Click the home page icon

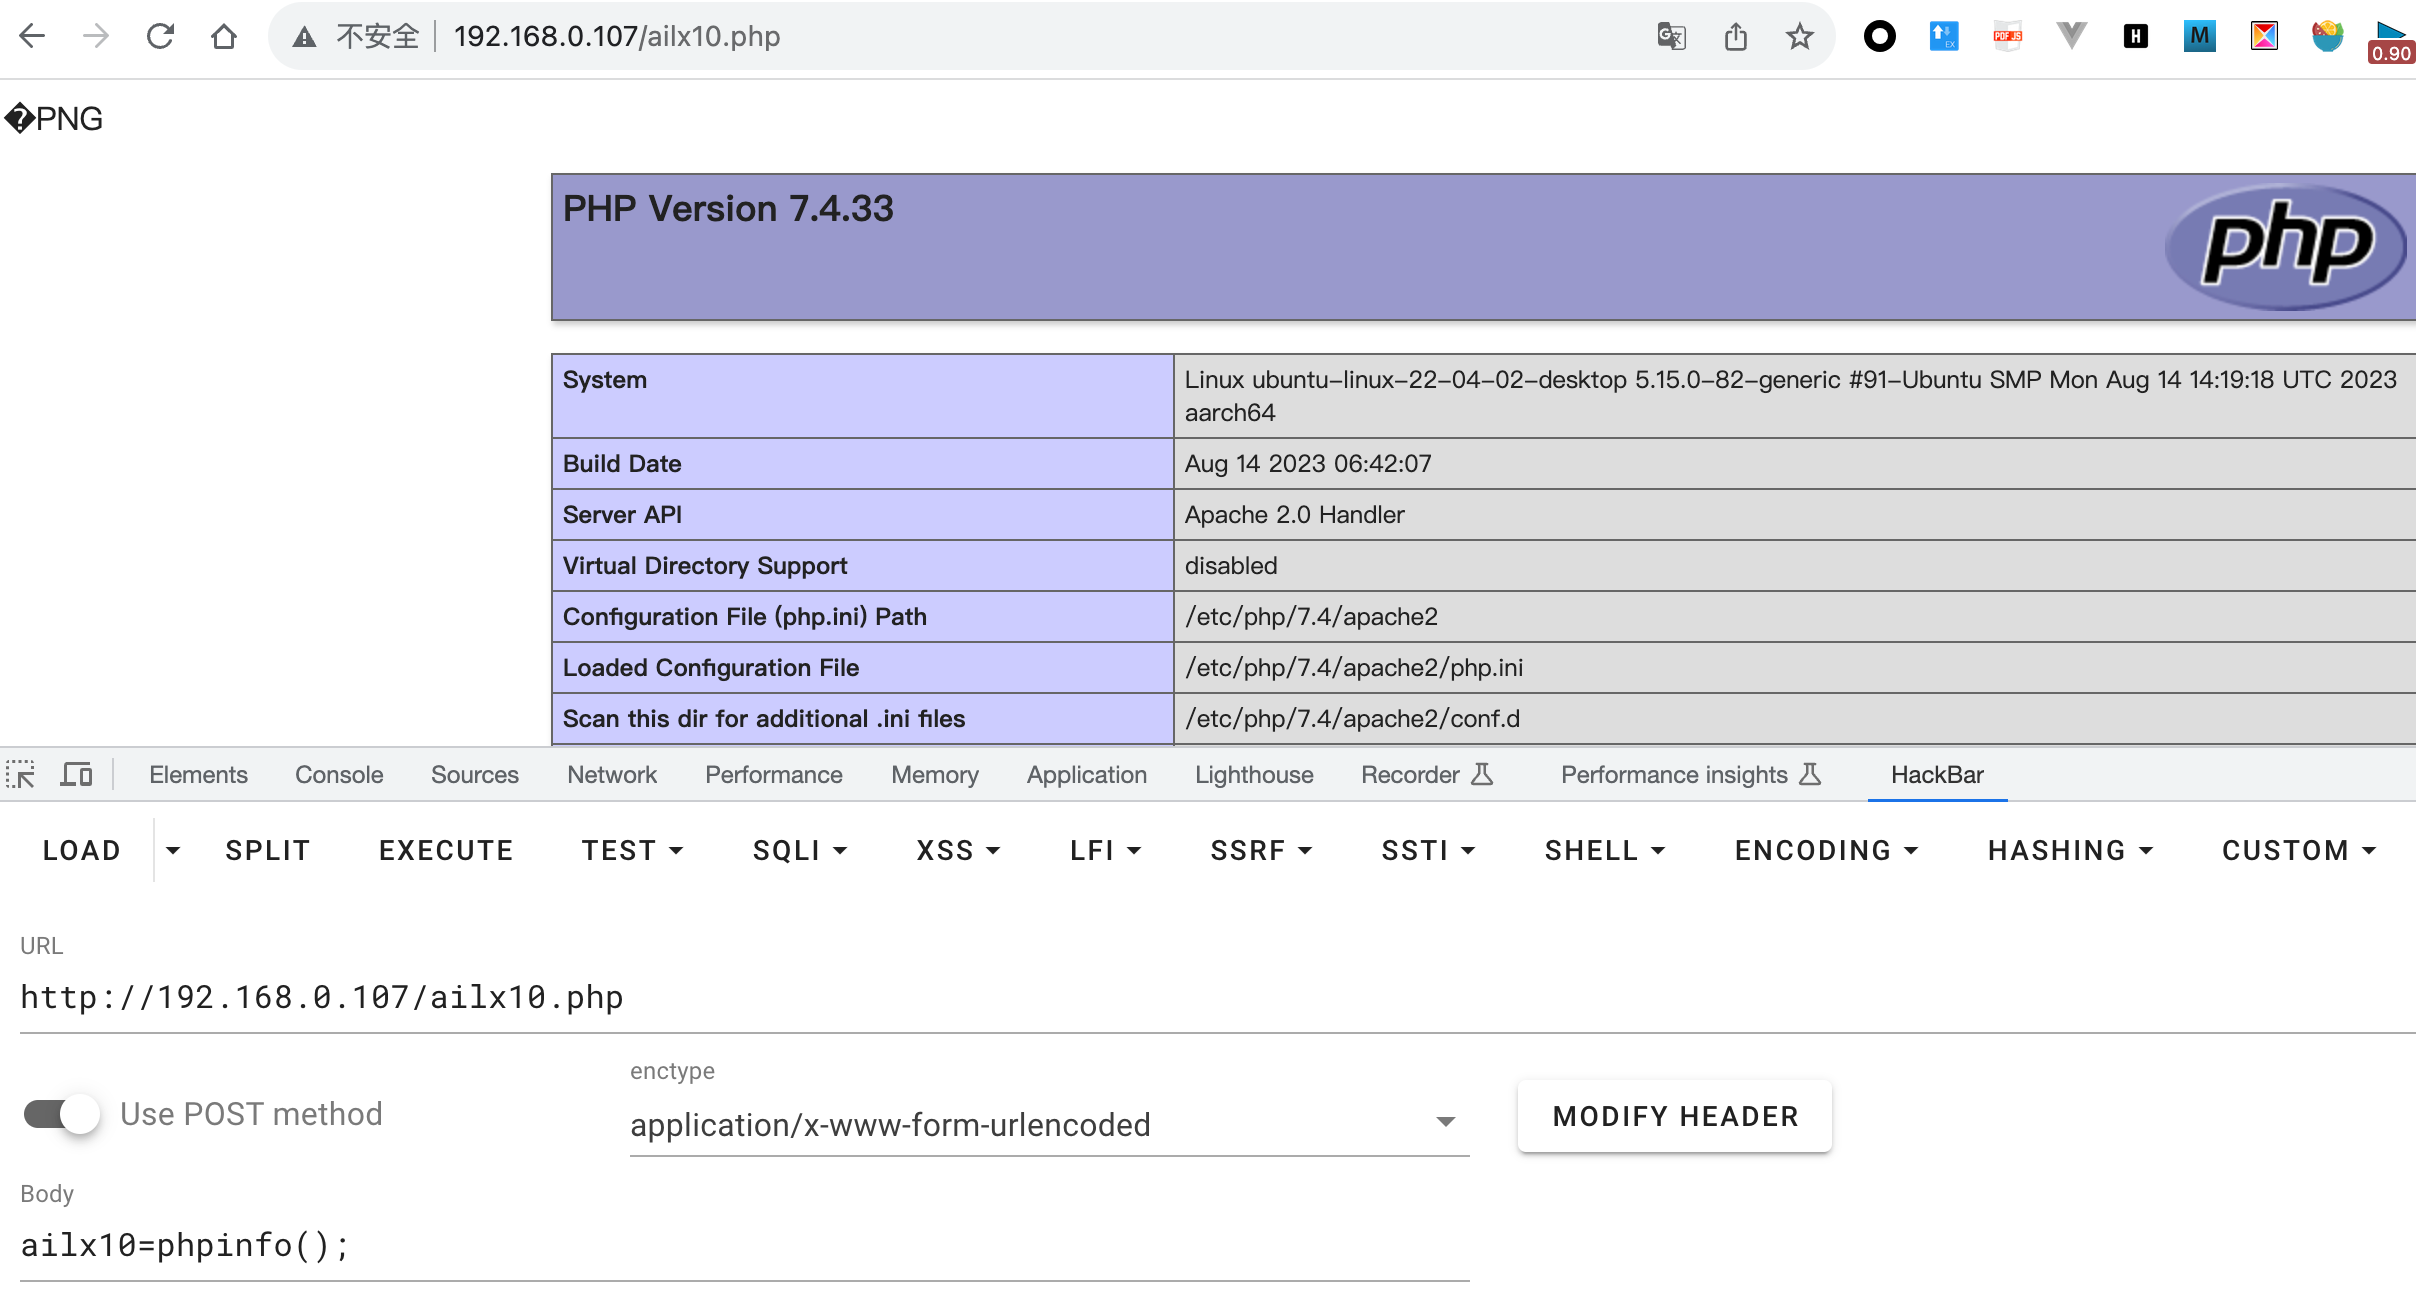pos(224,37)
